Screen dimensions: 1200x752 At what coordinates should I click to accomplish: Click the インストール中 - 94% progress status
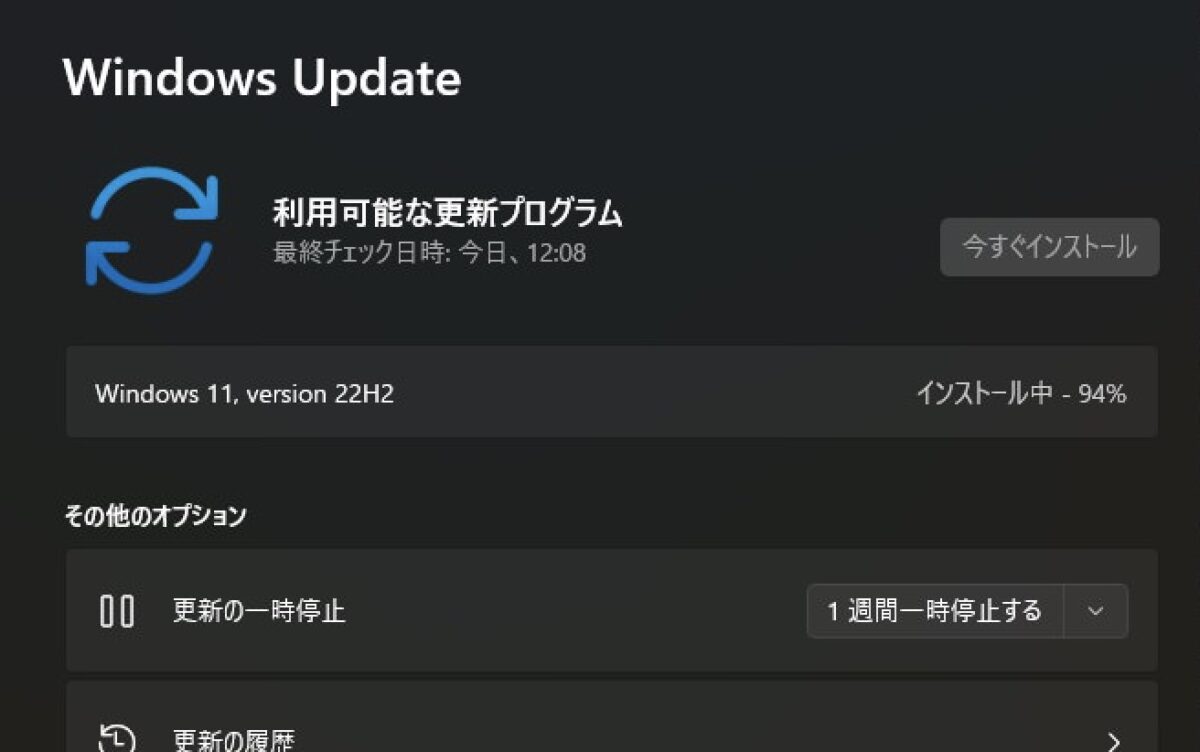(x=1021, y=394)
